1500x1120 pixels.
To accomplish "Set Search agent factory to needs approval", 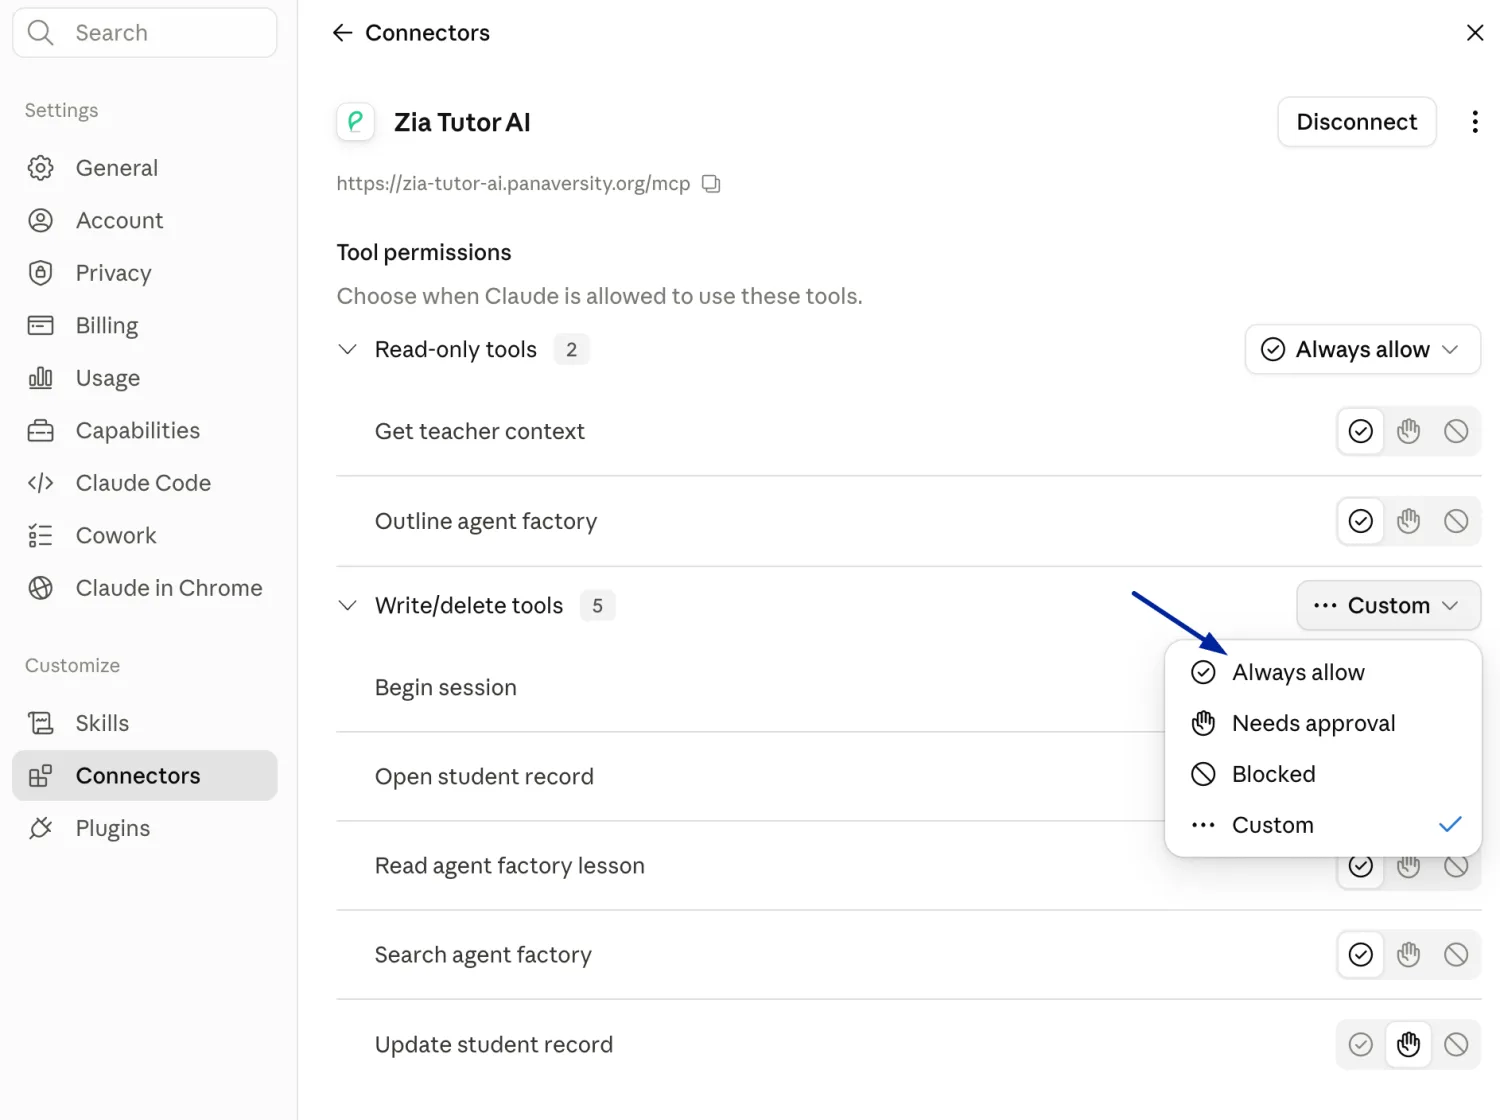I will [x=1409, y=955].
